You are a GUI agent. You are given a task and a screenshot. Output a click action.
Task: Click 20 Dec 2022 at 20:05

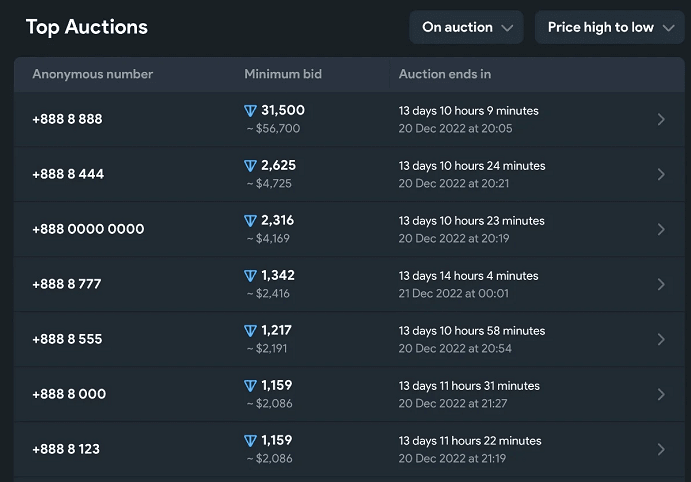coord(455,129)
